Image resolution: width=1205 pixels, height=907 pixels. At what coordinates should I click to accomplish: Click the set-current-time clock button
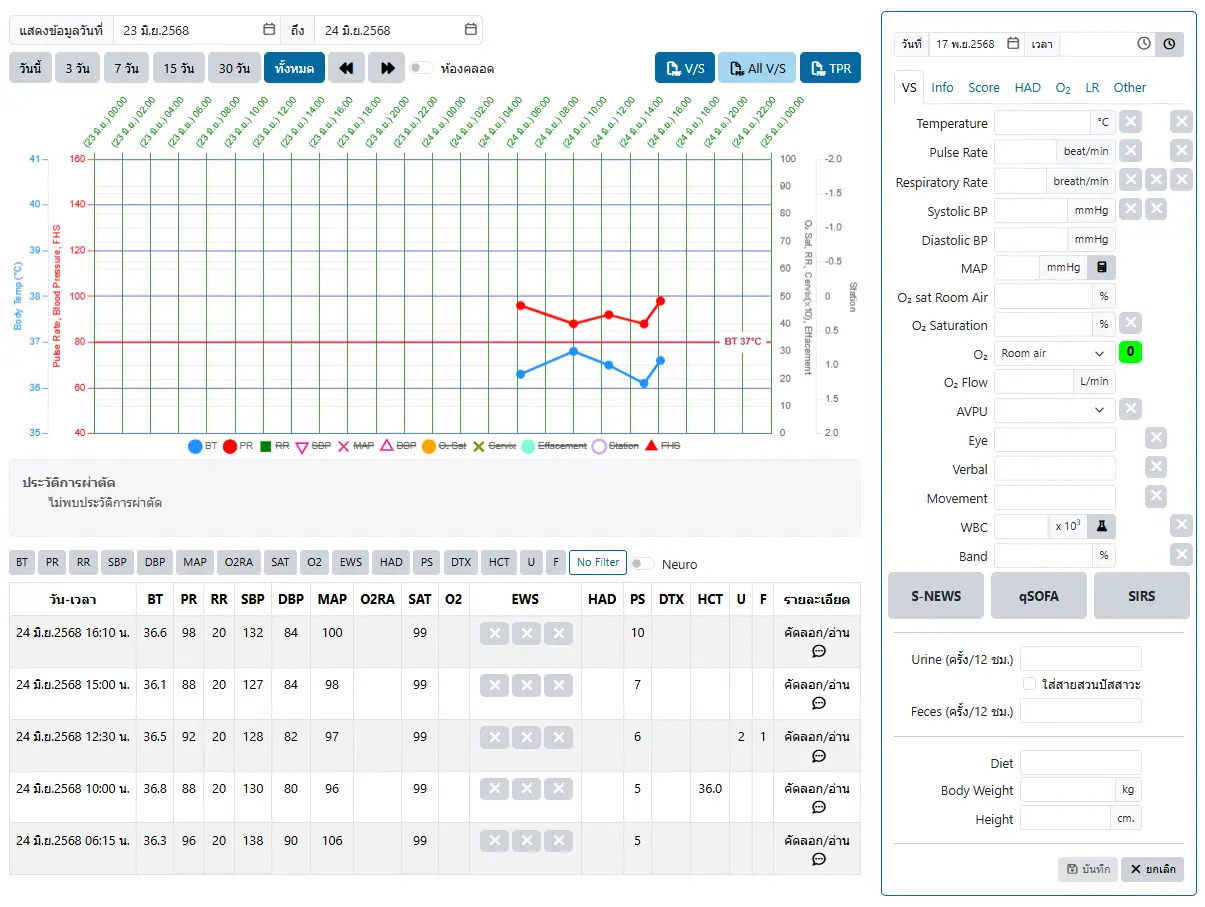[1169, 44]
